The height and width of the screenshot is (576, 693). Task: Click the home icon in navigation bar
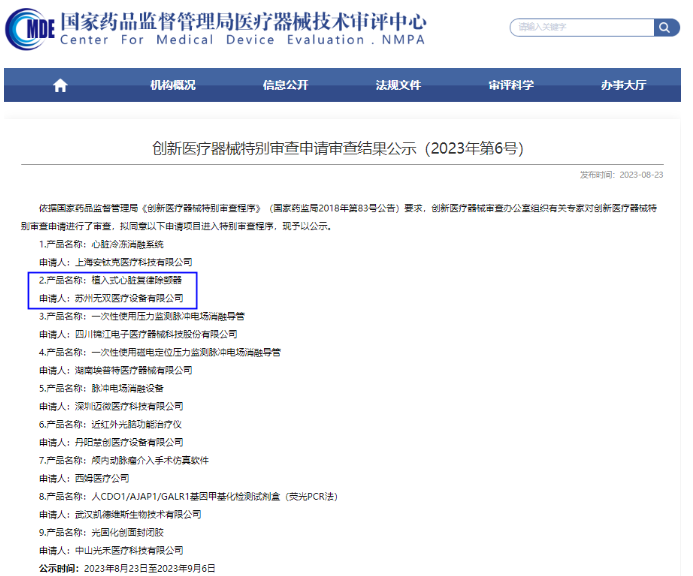pyautogui.click(x=60, y=85)
